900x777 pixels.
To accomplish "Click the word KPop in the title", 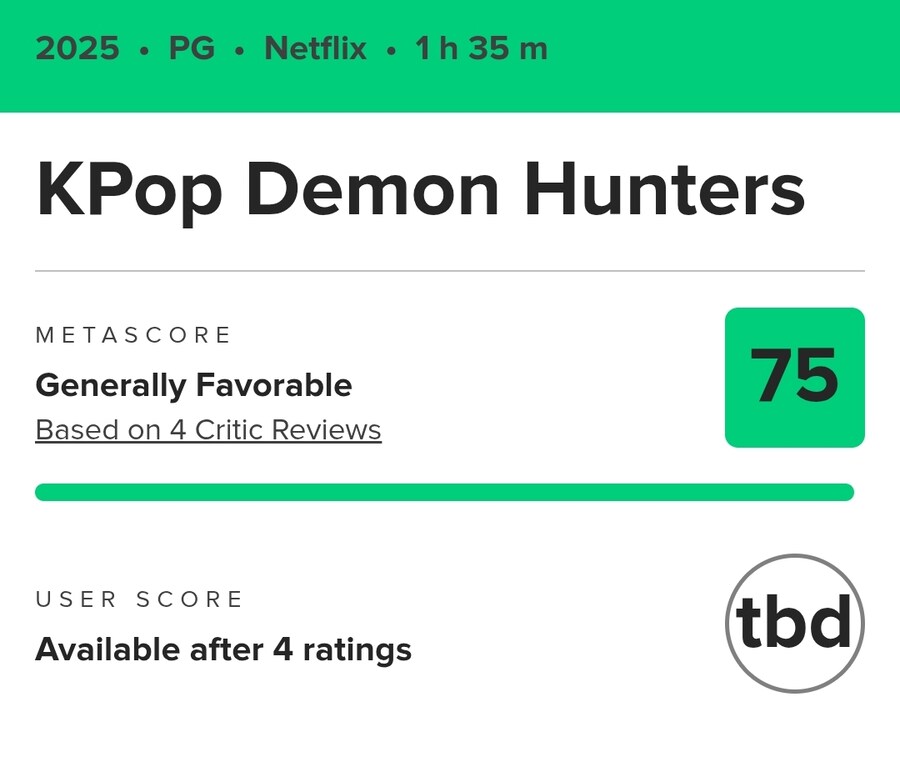I will click(129, 193).
